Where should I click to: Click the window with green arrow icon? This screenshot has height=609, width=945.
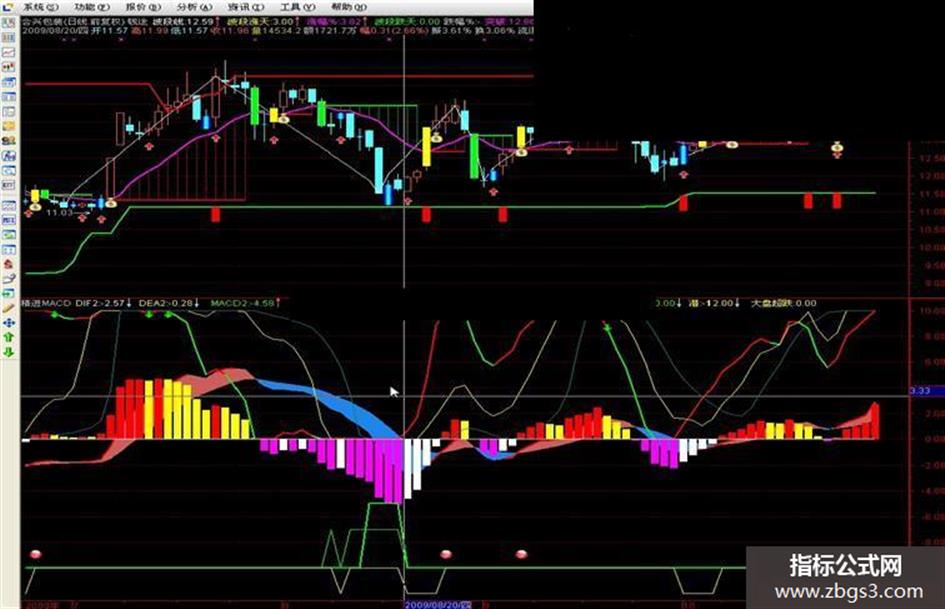[8, 294]
